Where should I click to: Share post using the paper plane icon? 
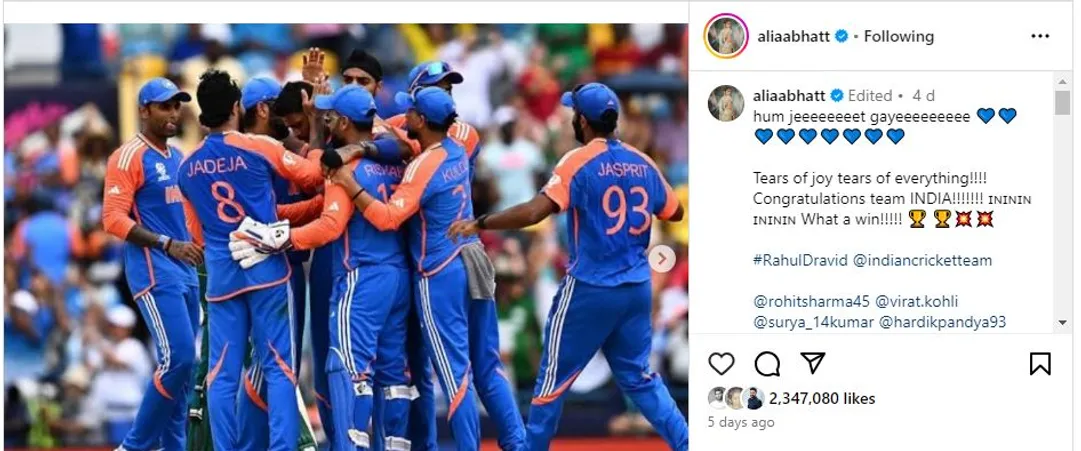pyautogui.click(x=812, y=363)
